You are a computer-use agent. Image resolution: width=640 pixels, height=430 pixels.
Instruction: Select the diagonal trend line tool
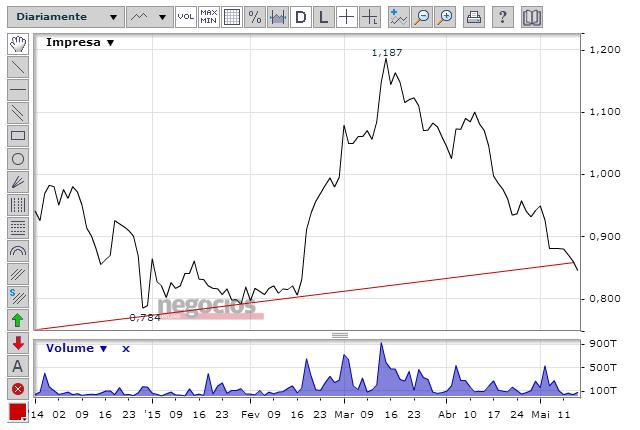point(18,67)
